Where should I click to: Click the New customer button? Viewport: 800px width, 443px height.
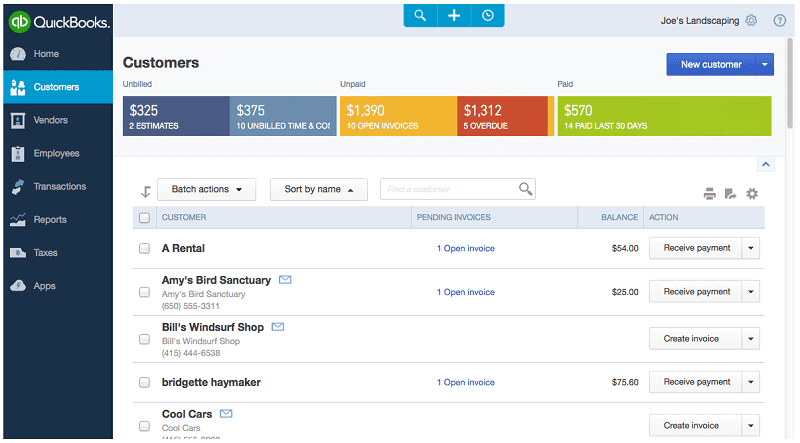[x=711, y=64]
